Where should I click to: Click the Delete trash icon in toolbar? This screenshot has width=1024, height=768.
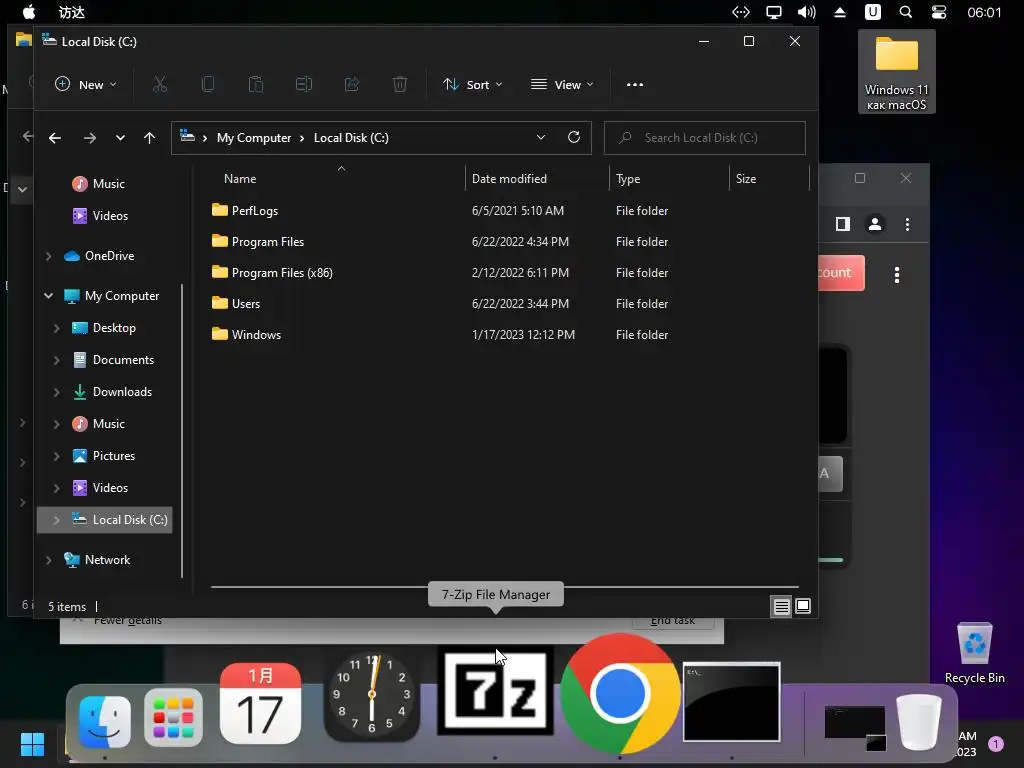point(400,84)
